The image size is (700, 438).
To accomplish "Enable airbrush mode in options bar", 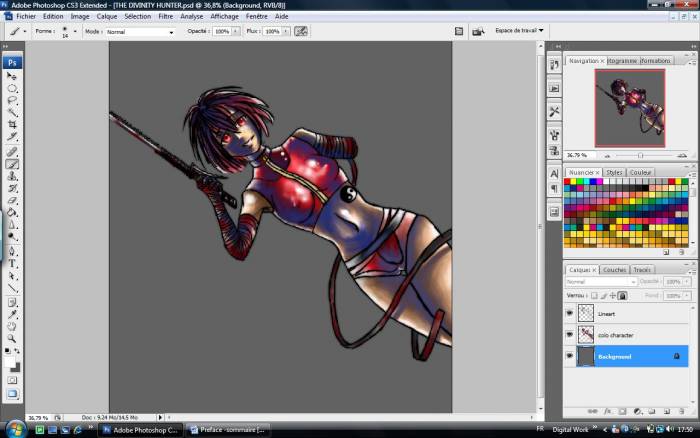I will [301, 31].
